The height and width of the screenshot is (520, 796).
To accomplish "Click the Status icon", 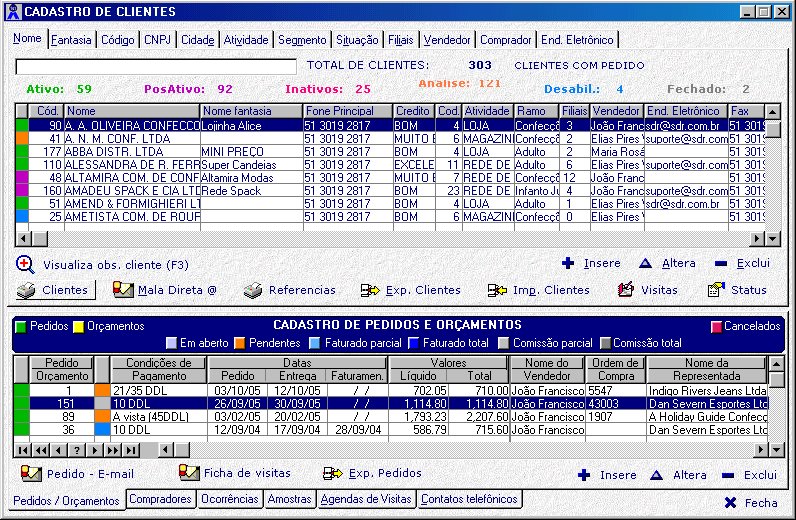I will click(716, 289).
